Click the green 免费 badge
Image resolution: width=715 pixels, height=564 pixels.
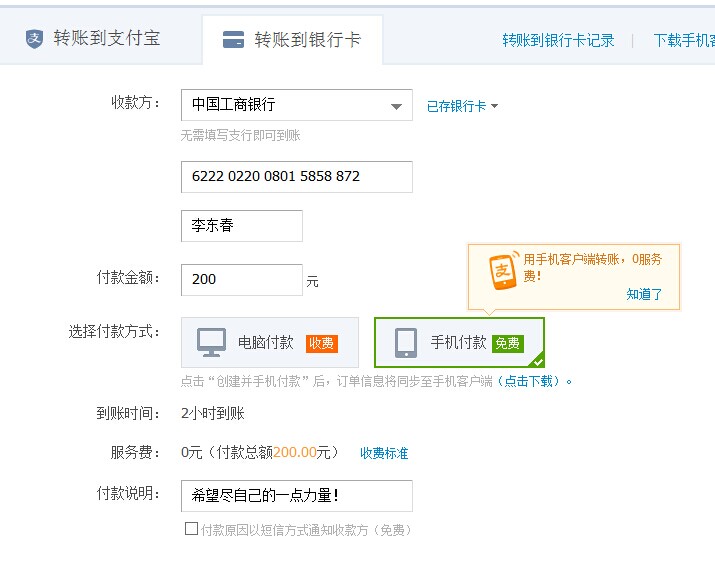[x=507, y=343]
